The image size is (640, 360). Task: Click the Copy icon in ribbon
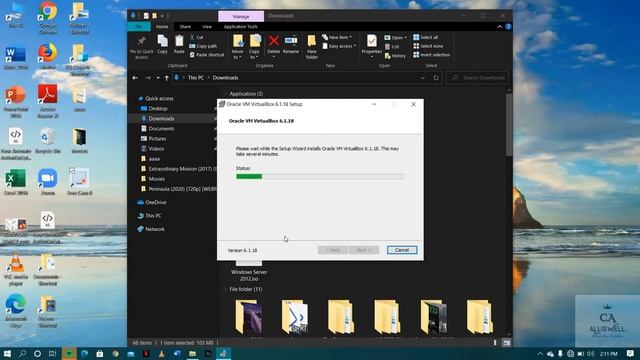[x=162, y=41]
